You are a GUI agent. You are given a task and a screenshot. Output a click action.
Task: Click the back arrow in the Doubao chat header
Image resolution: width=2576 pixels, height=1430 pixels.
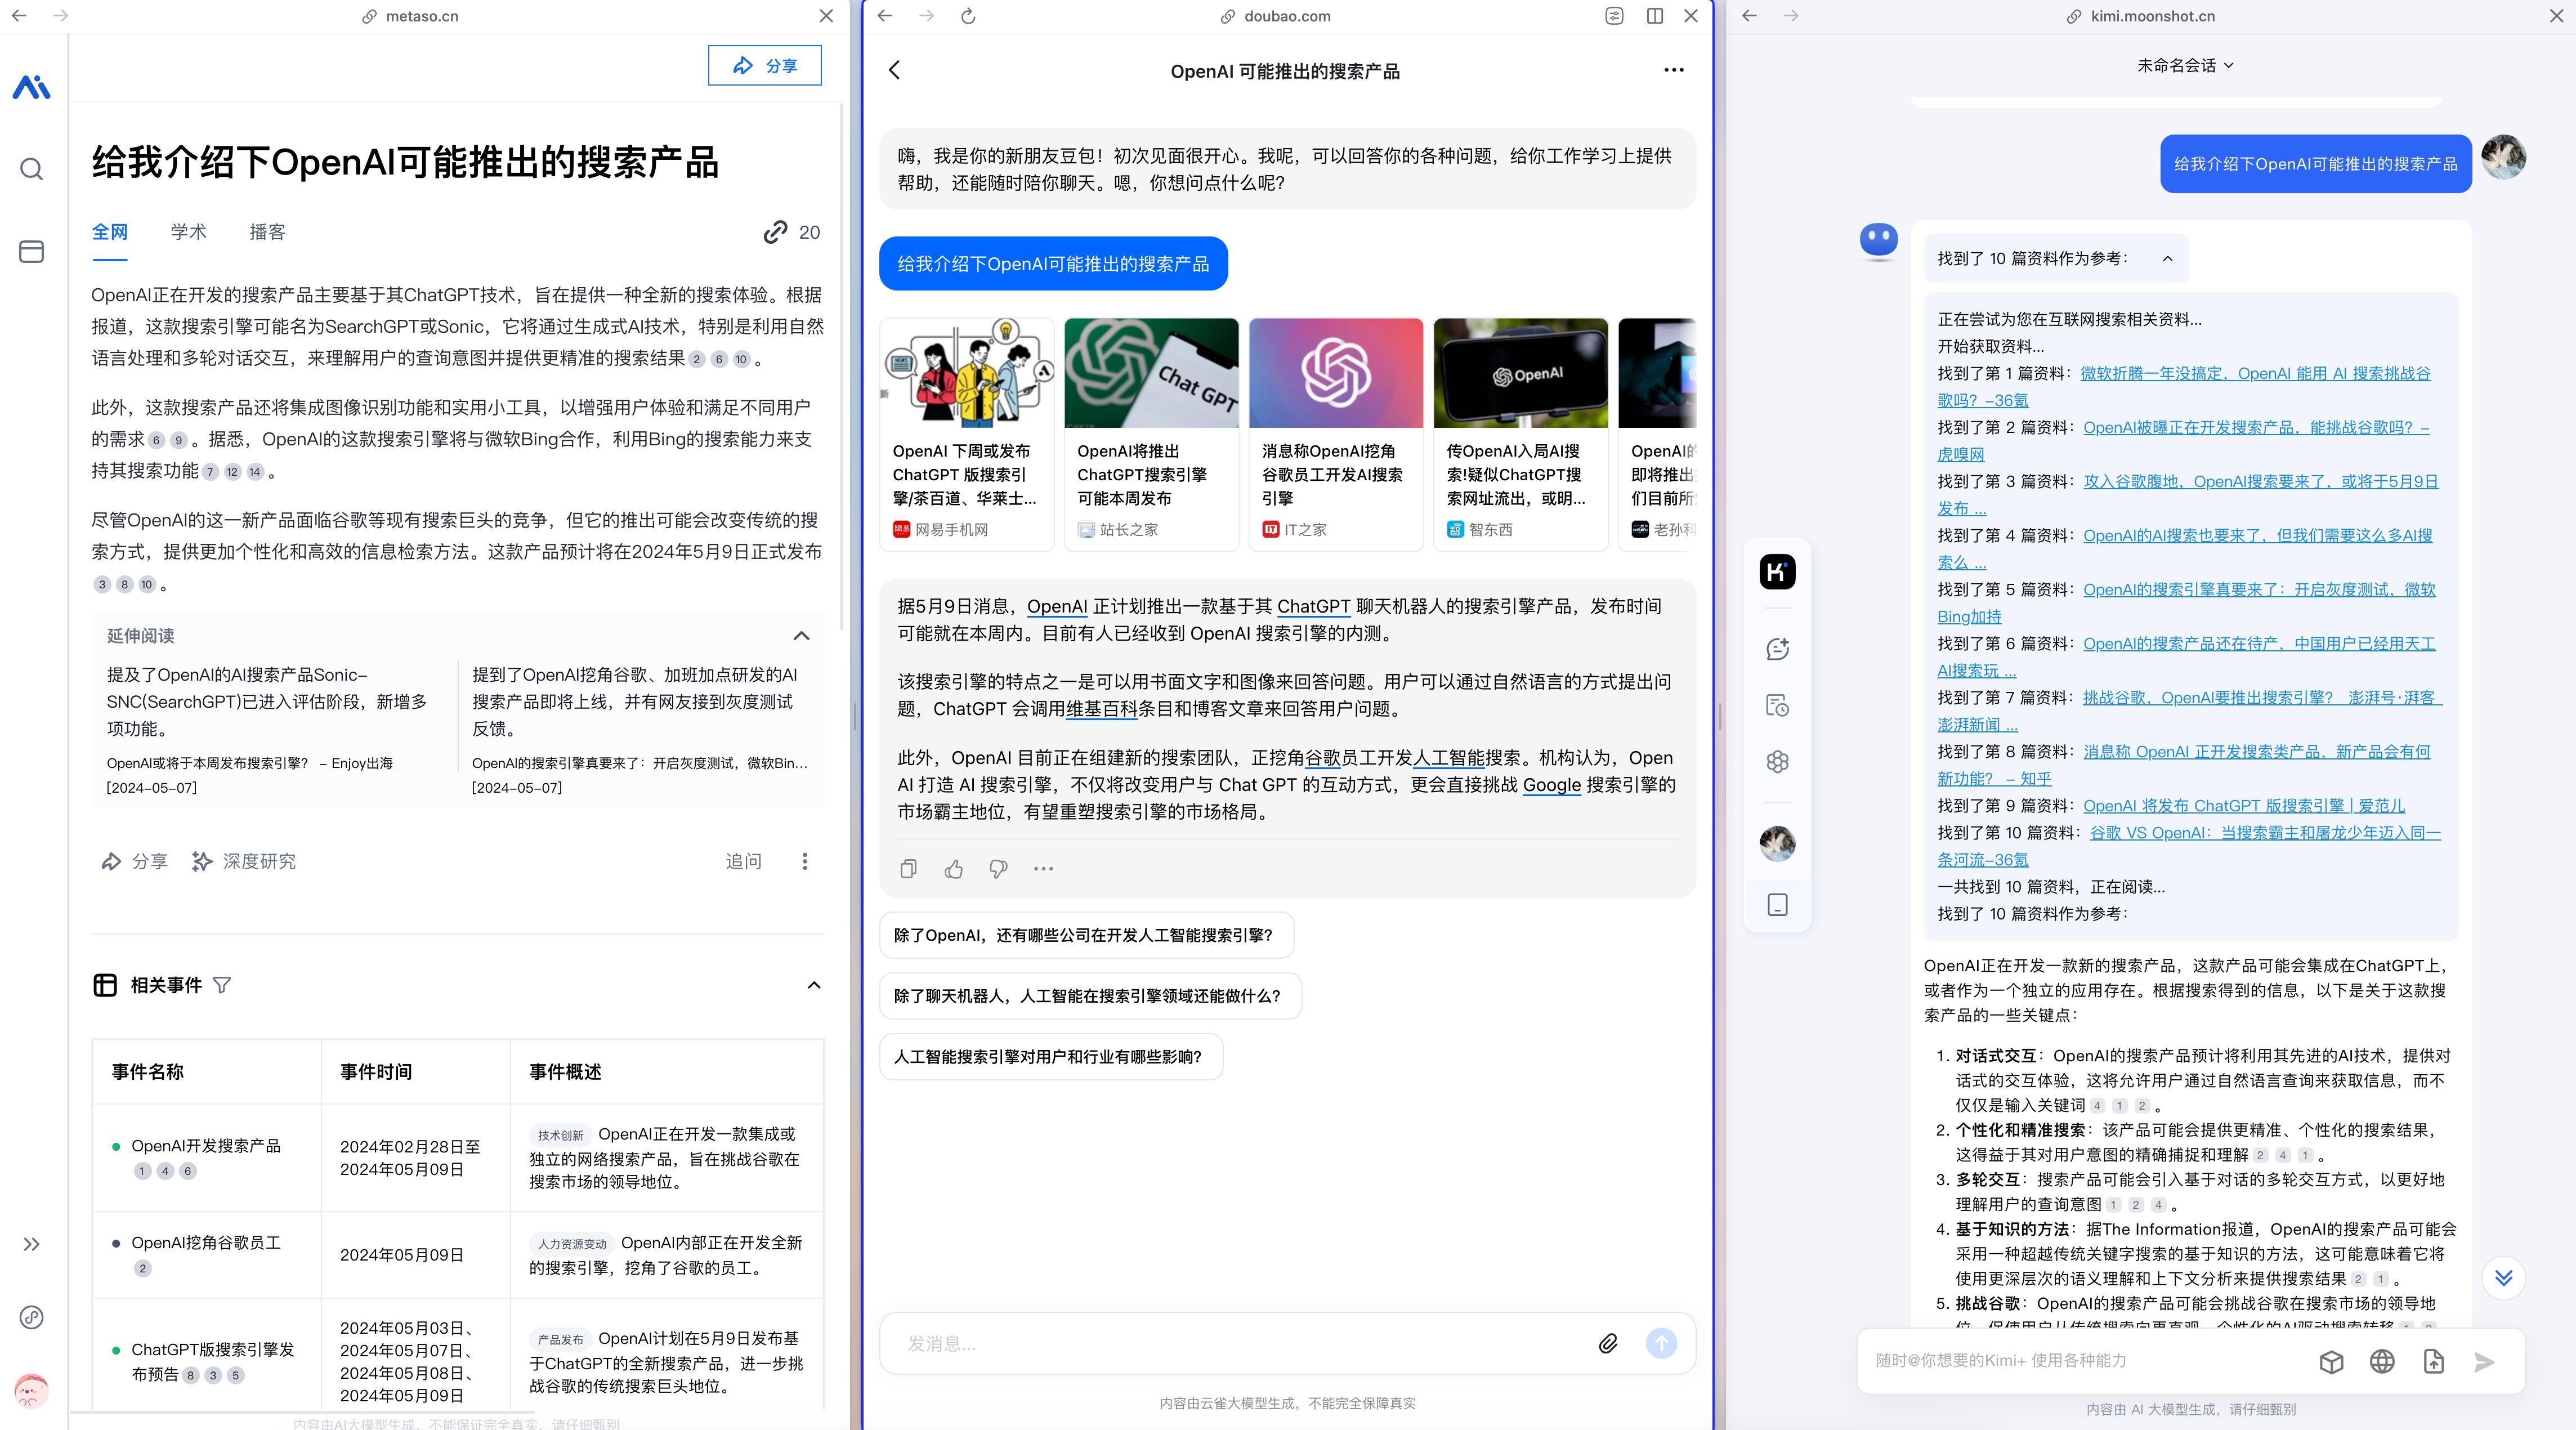coord(894,70)
